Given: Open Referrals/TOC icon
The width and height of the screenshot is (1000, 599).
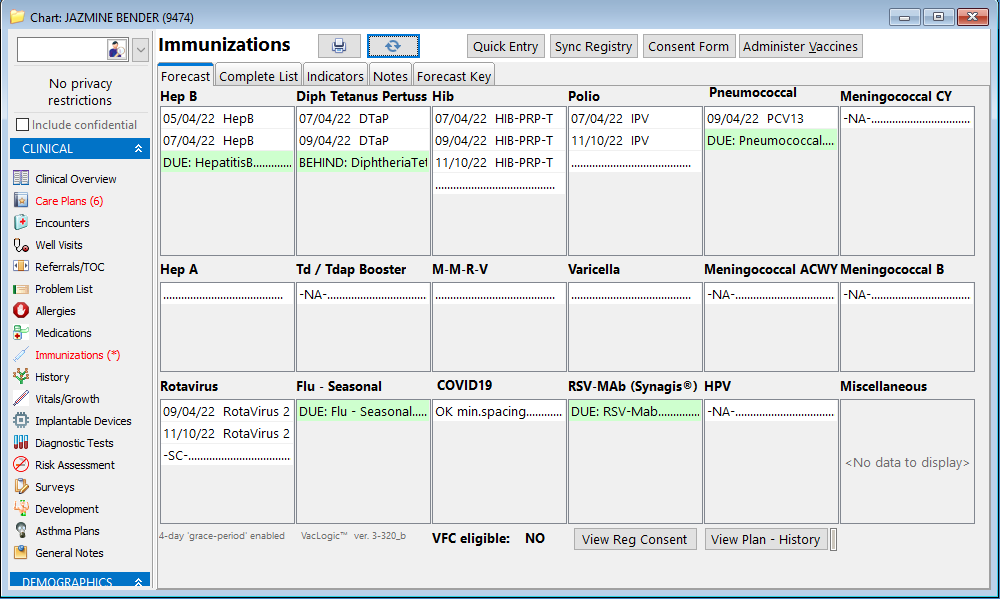Looking at the screenshot, I should (x=21, y=267).
